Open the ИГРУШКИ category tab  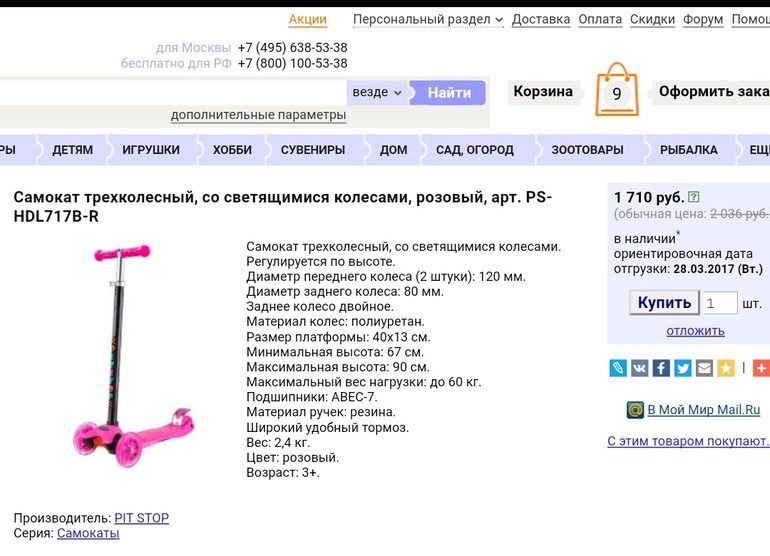tap(151, 150)
